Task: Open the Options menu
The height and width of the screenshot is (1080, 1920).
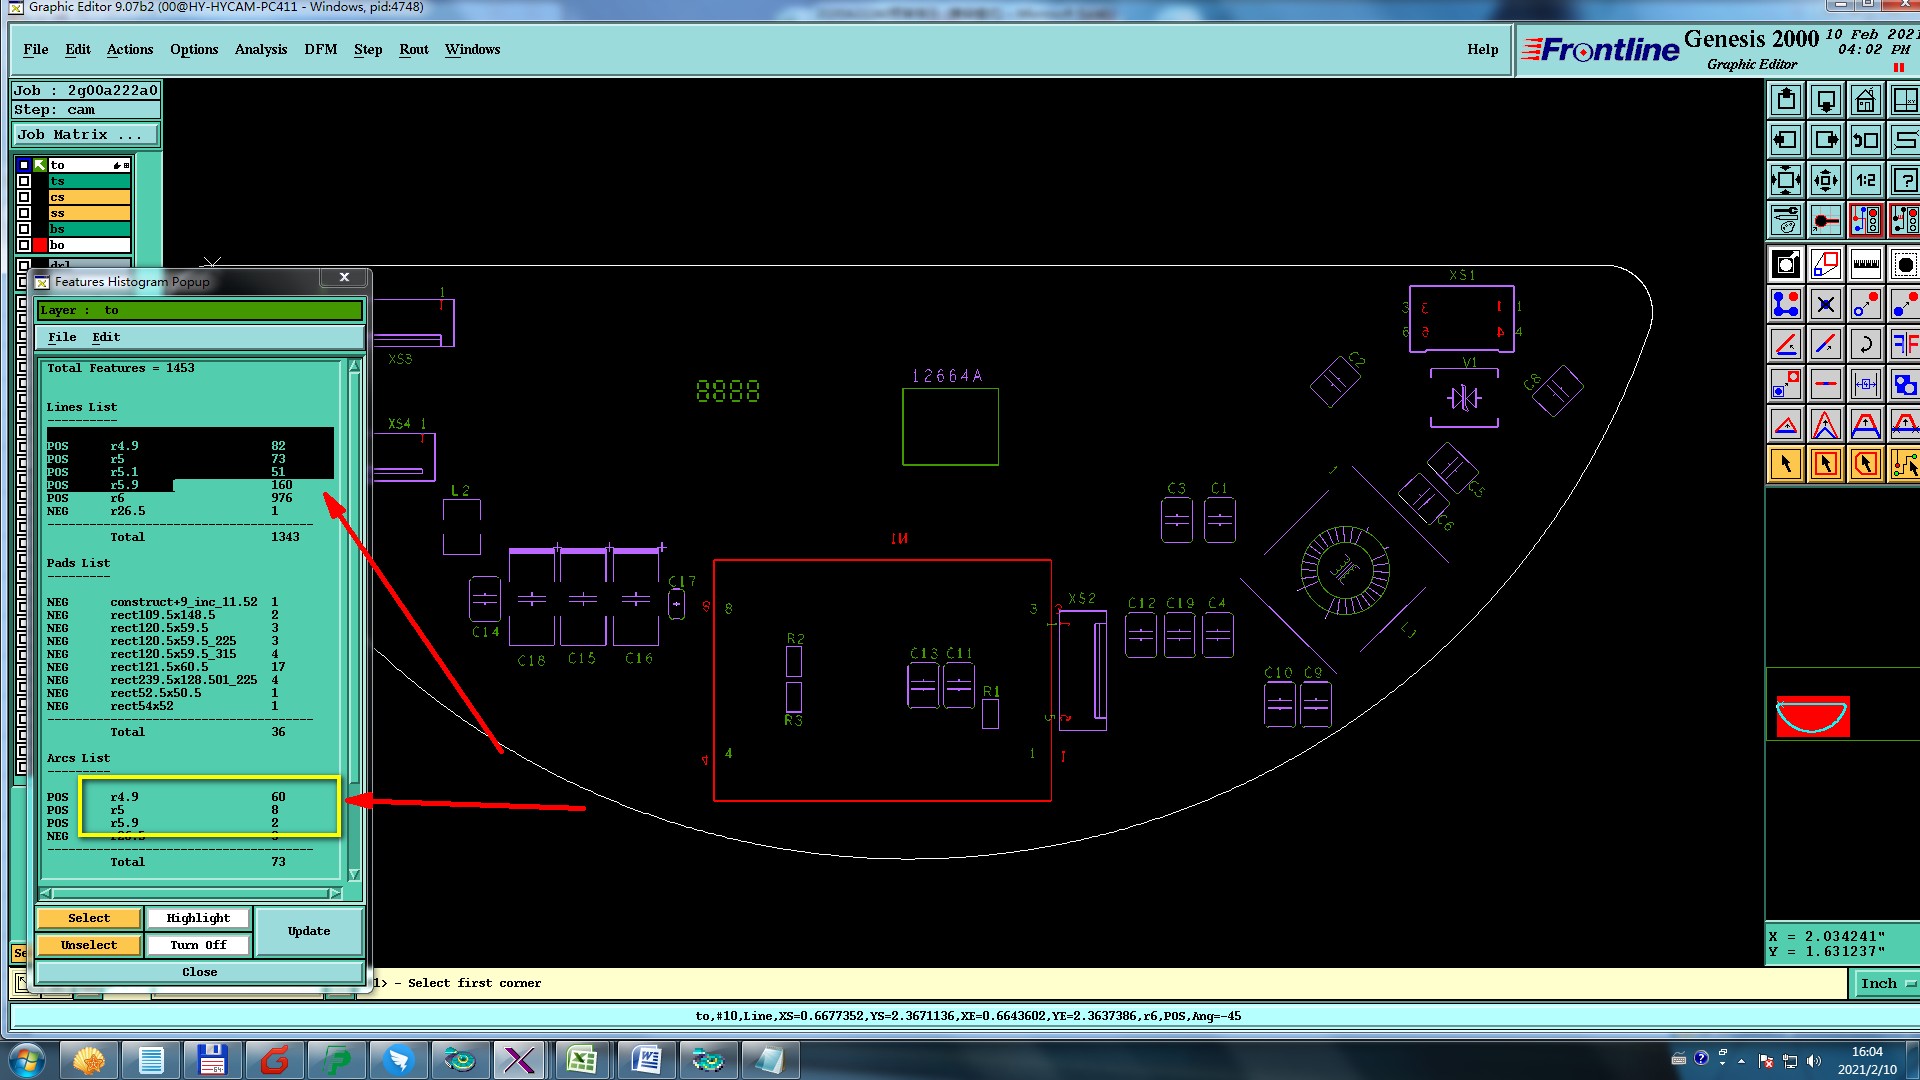Action: [194, 49]
